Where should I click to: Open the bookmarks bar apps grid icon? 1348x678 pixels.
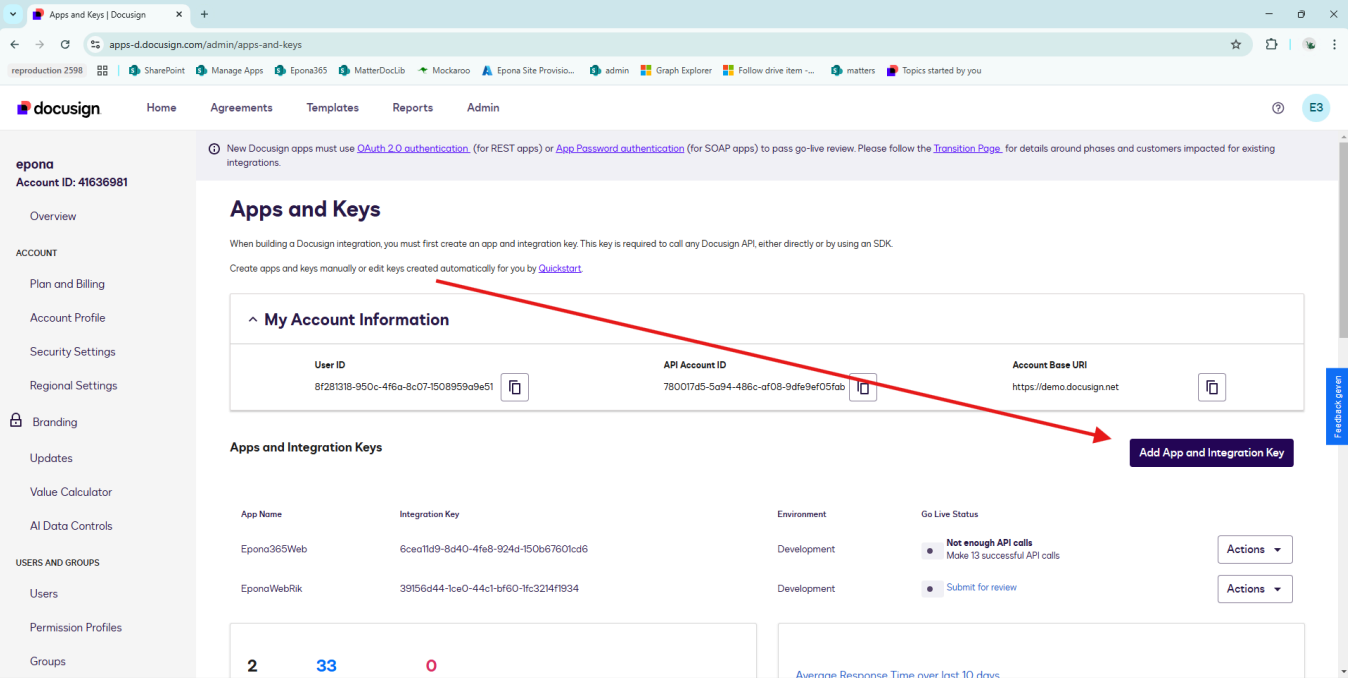coord(102,71)
